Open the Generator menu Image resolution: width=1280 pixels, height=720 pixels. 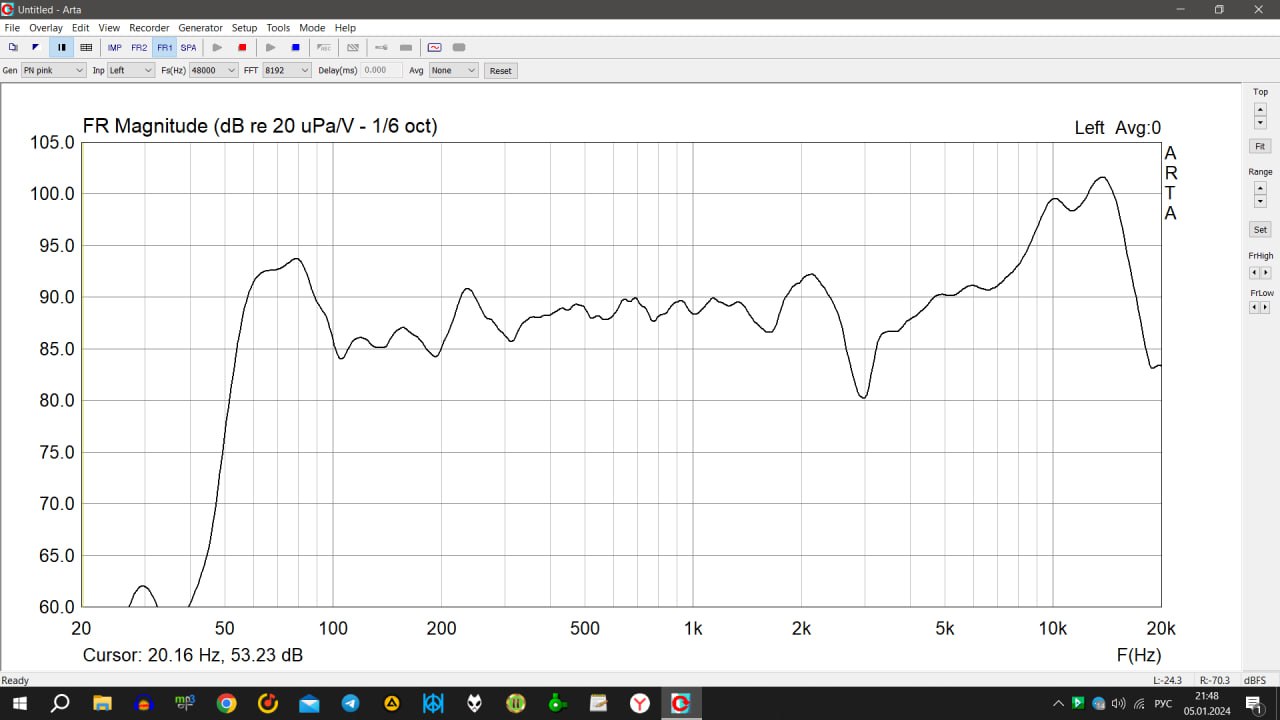click(x=201, y=28)
